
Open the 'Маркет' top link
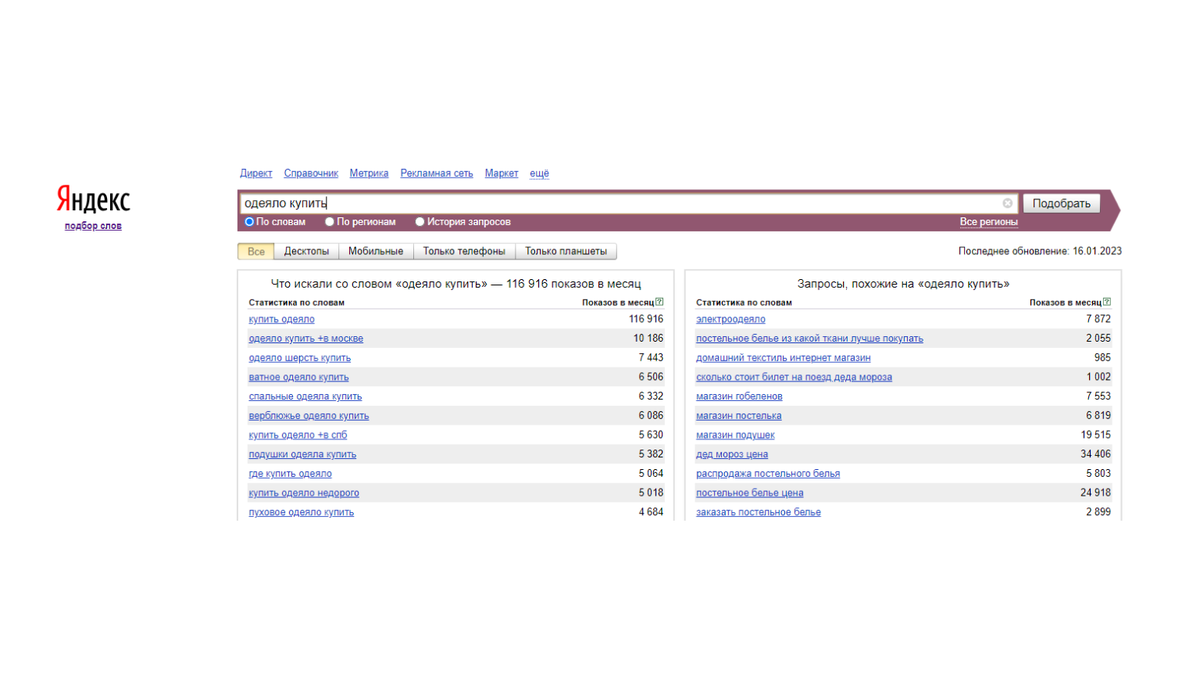pos(501,173)
